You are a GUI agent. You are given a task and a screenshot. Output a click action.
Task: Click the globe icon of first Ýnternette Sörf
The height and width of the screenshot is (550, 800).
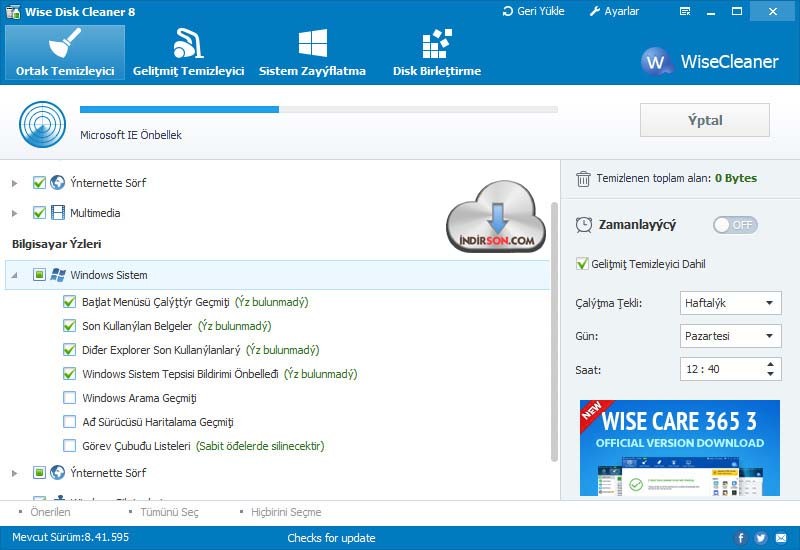tap(58, 183)
